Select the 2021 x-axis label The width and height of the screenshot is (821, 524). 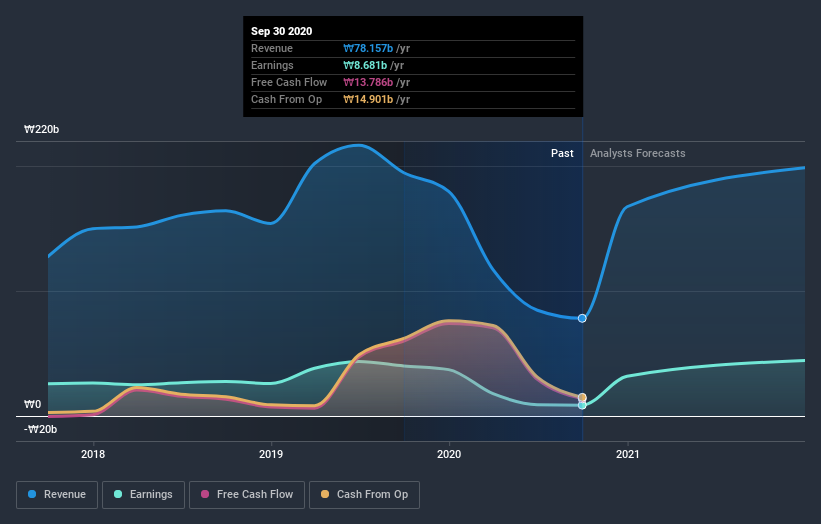(628, 454)
